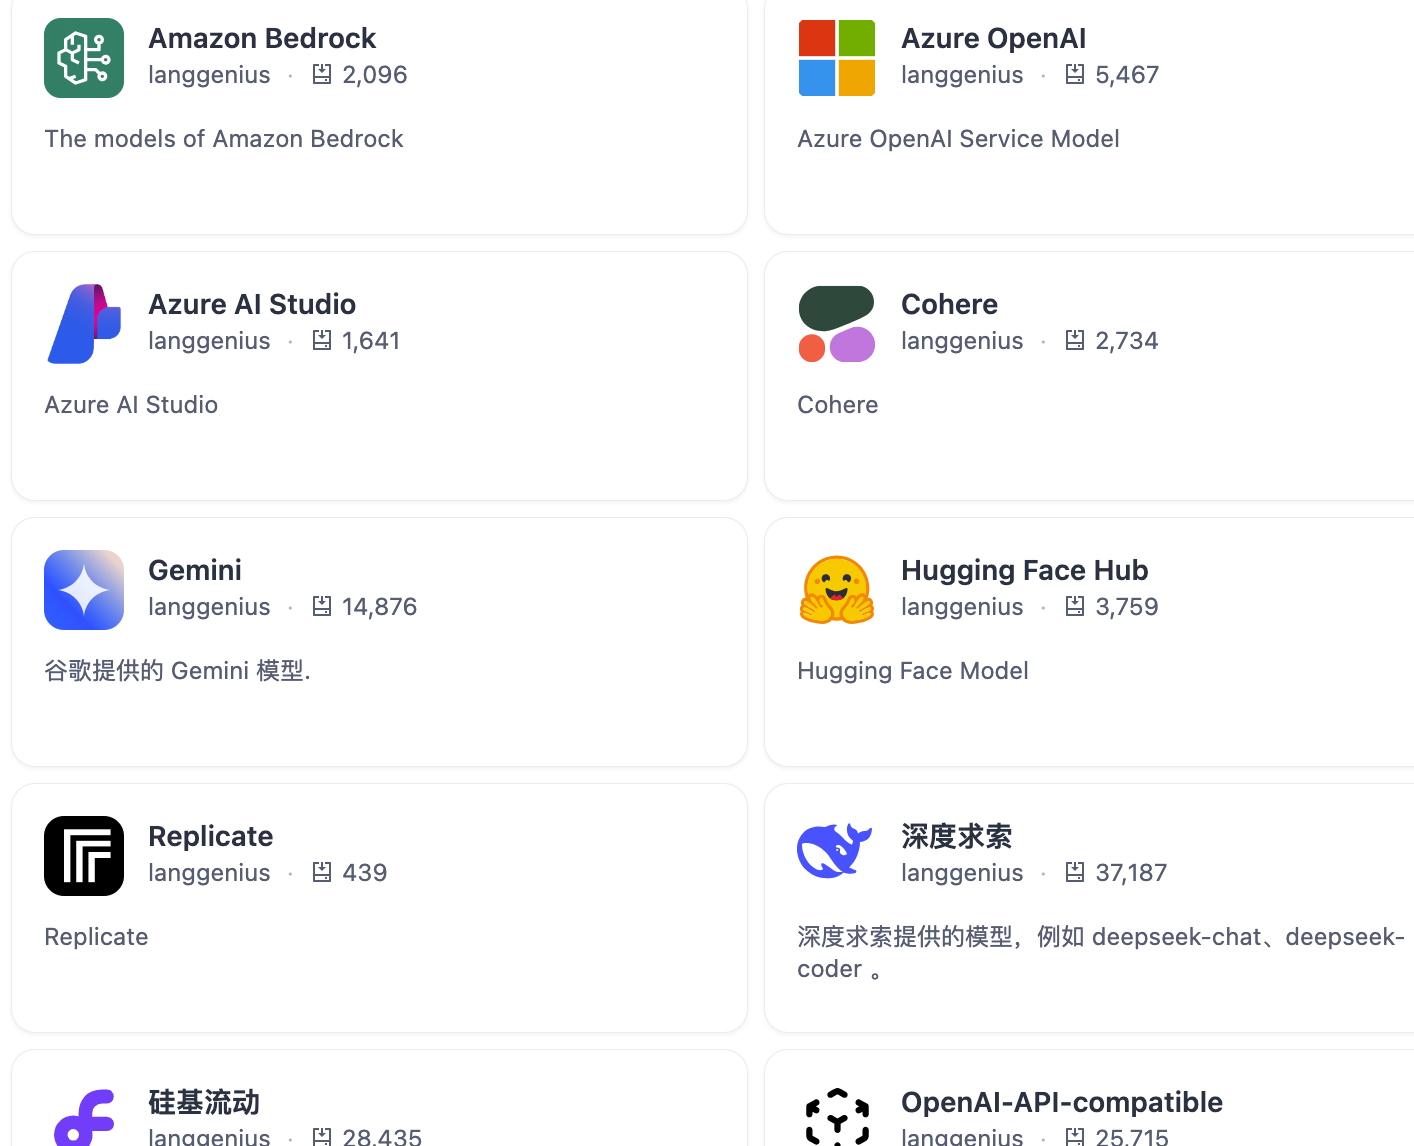Viewport: 1414px width, 1146px height.
Task: Open the Hugging Face Hub title
Action: (1024, 570)
